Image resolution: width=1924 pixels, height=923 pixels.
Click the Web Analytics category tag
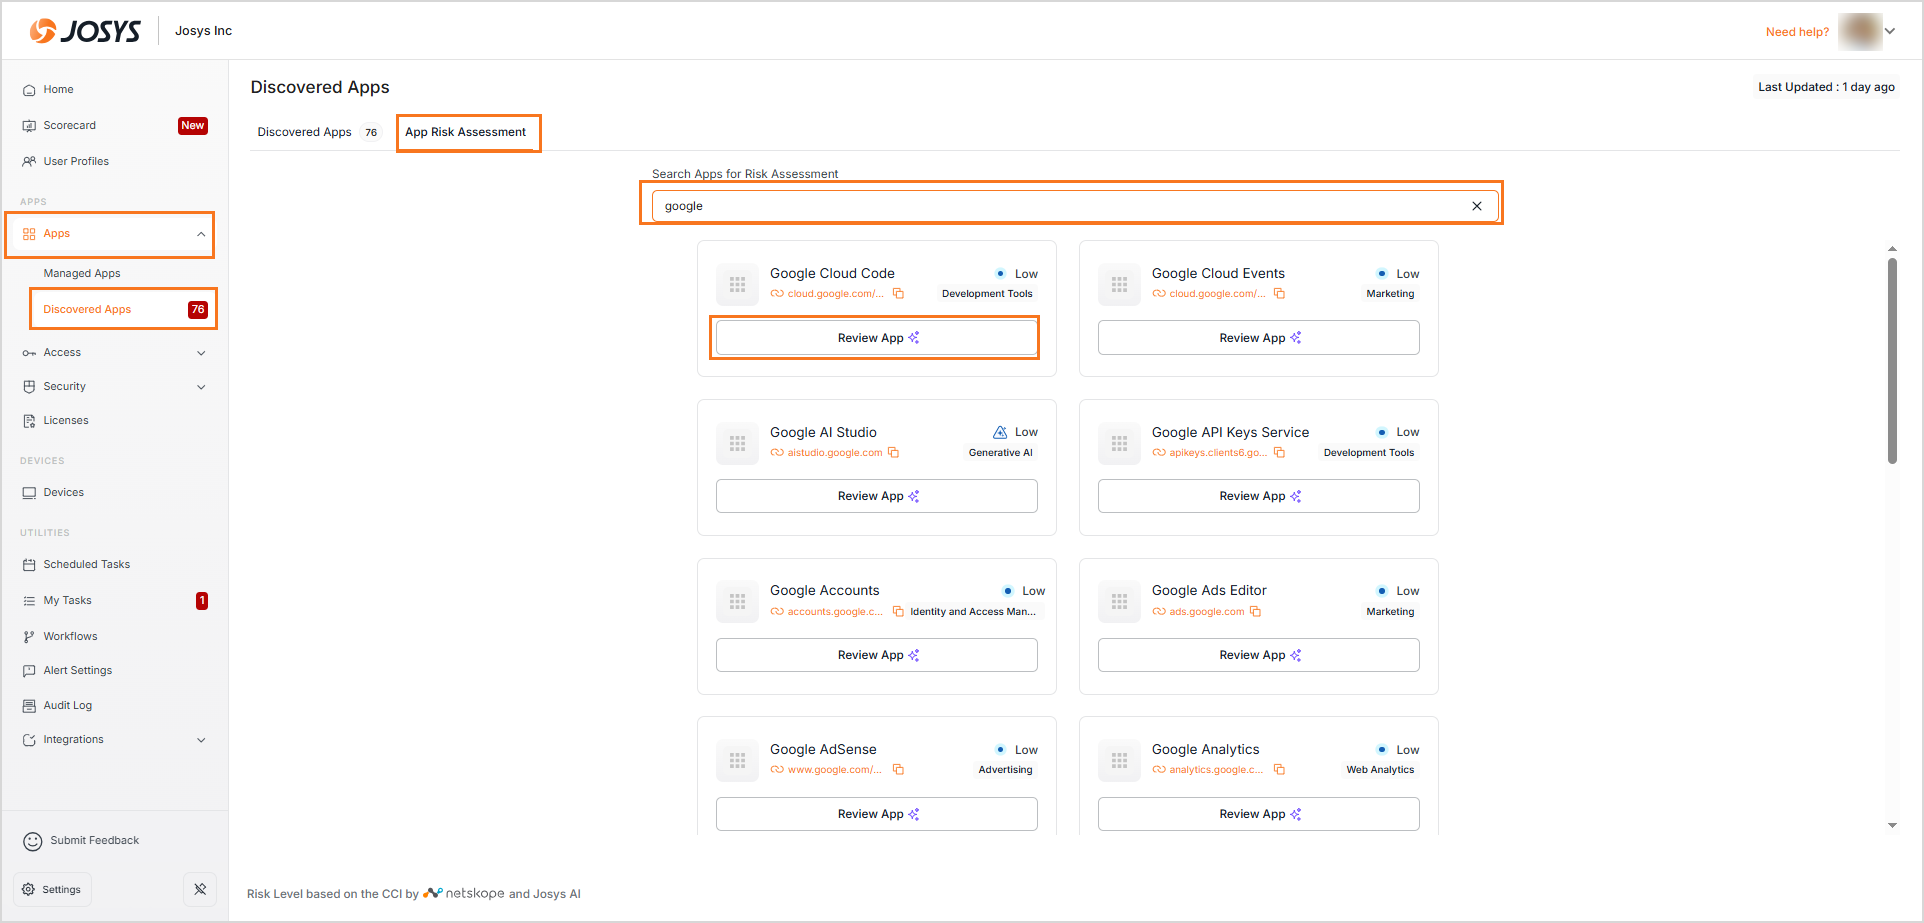pyautogui.click(x=1380, y=770)
